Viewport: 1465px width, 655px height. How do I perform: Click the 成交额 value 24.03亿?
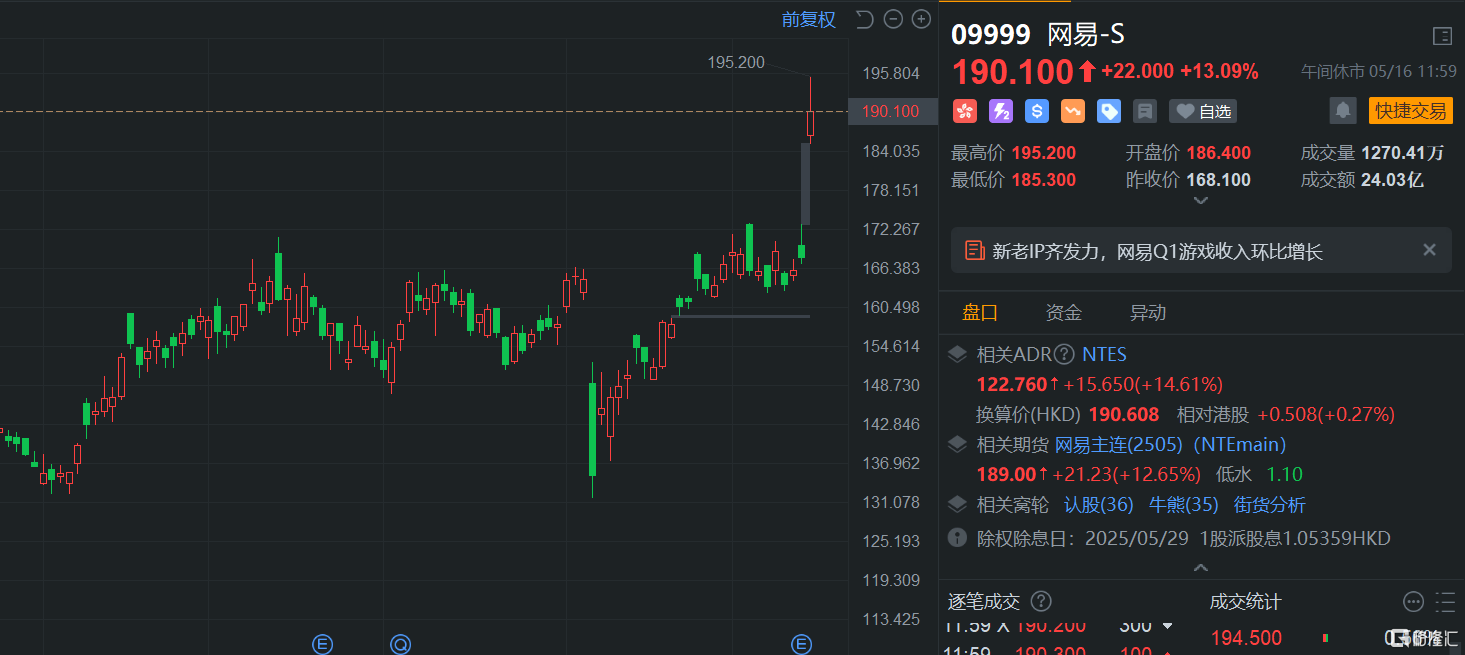tap(1392, 180)
